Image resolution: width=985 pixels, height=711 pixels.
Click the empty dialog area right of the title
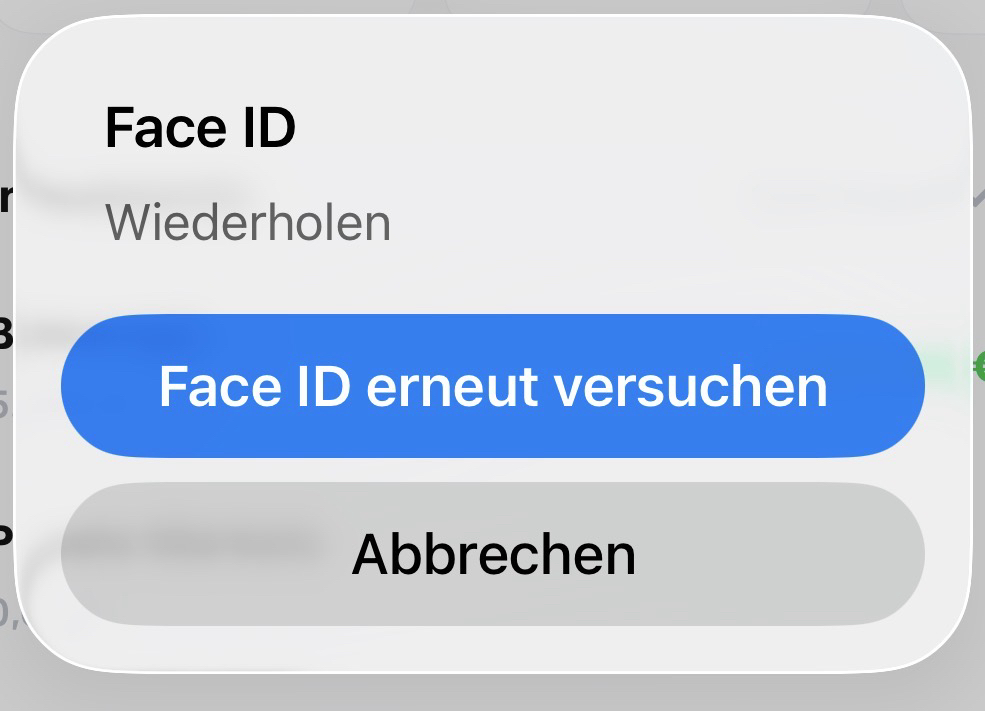(620, 128)
